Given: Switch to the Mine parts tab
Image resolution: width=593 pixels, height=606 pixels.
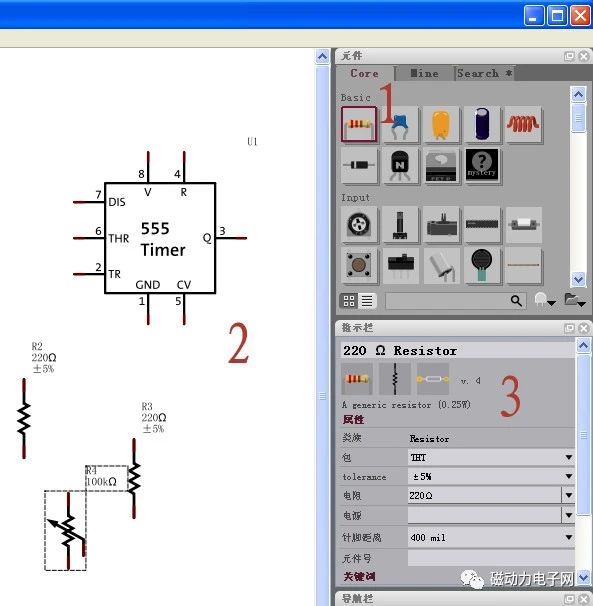Looking at the screenshot, I should (x=424, y=73).
